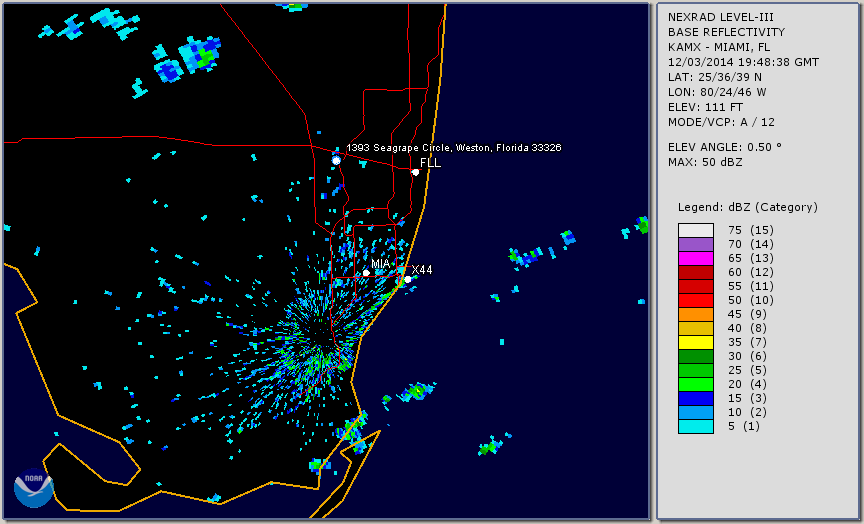Click the ELEV ANGLE: 0.50 text
Screen dimensions: 864x524
click(x=725, y=147)
